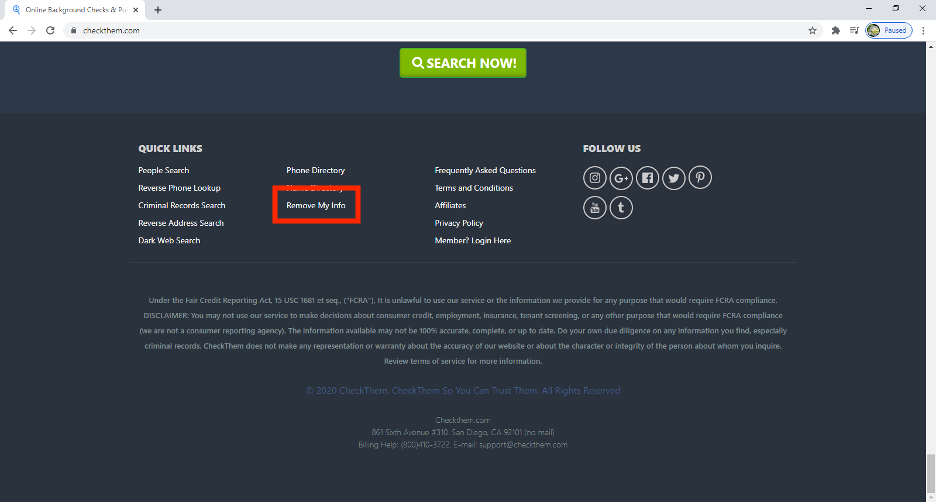This screenshot has width=936, height=502.
Task: Open a new browser tab
Action: coord(158,10)
